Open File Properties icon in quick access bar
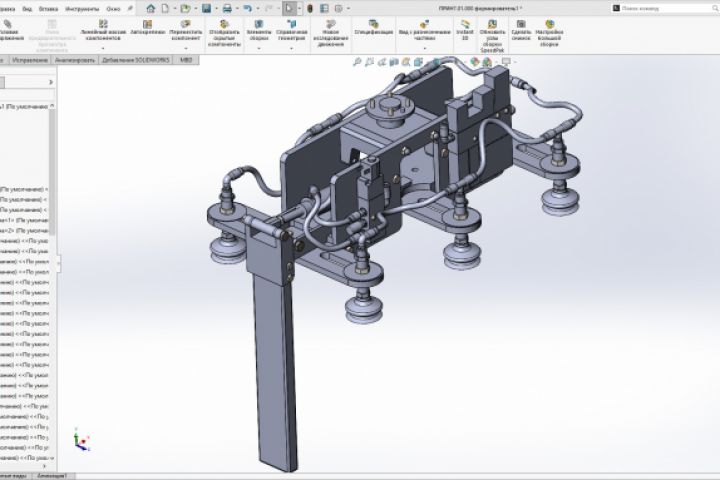 [324, 8]
